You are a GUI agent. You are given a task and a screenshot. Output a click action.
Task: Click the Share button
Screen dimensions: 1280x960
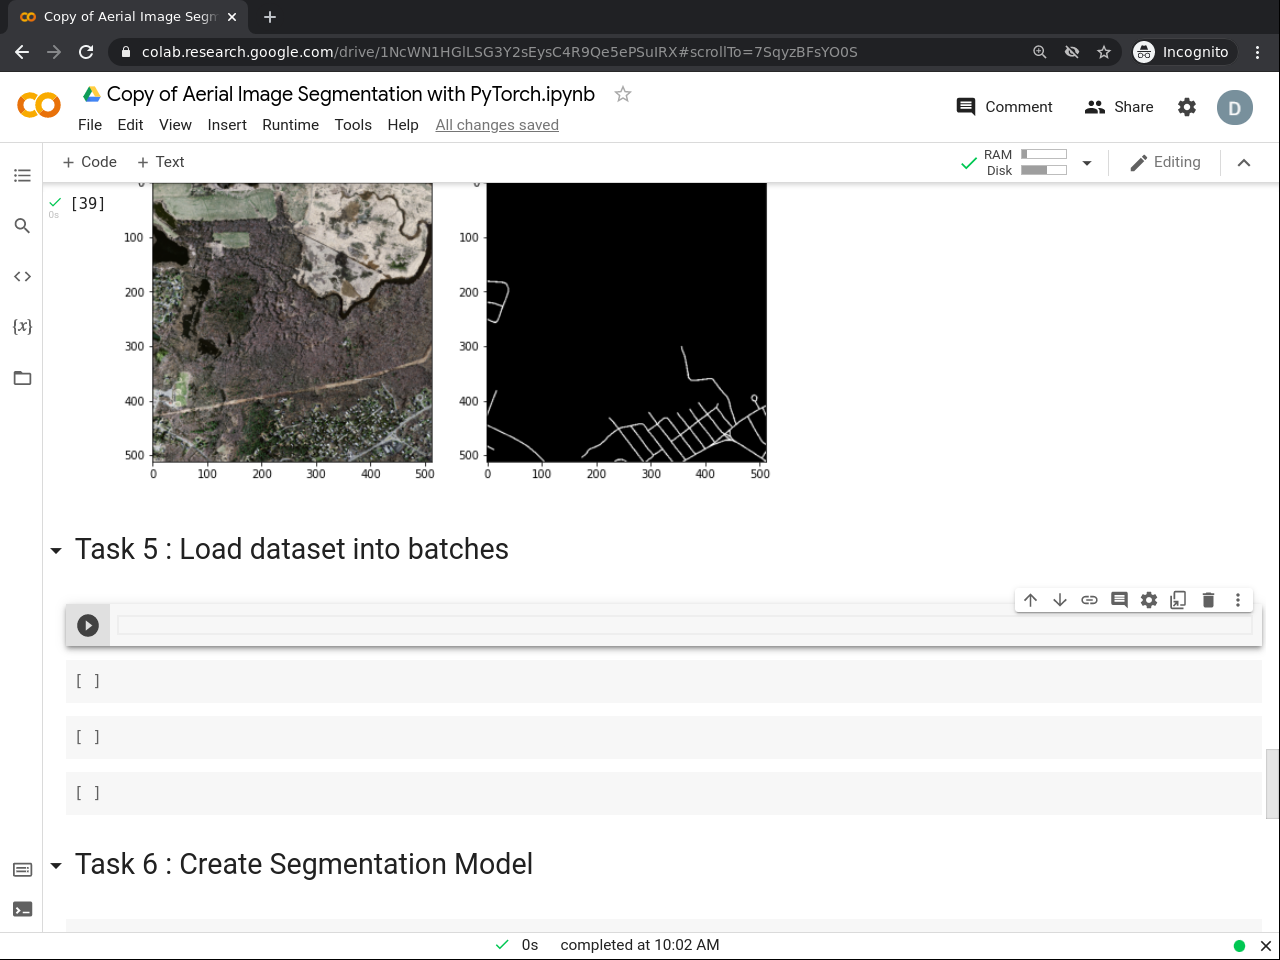[1119, 107]
